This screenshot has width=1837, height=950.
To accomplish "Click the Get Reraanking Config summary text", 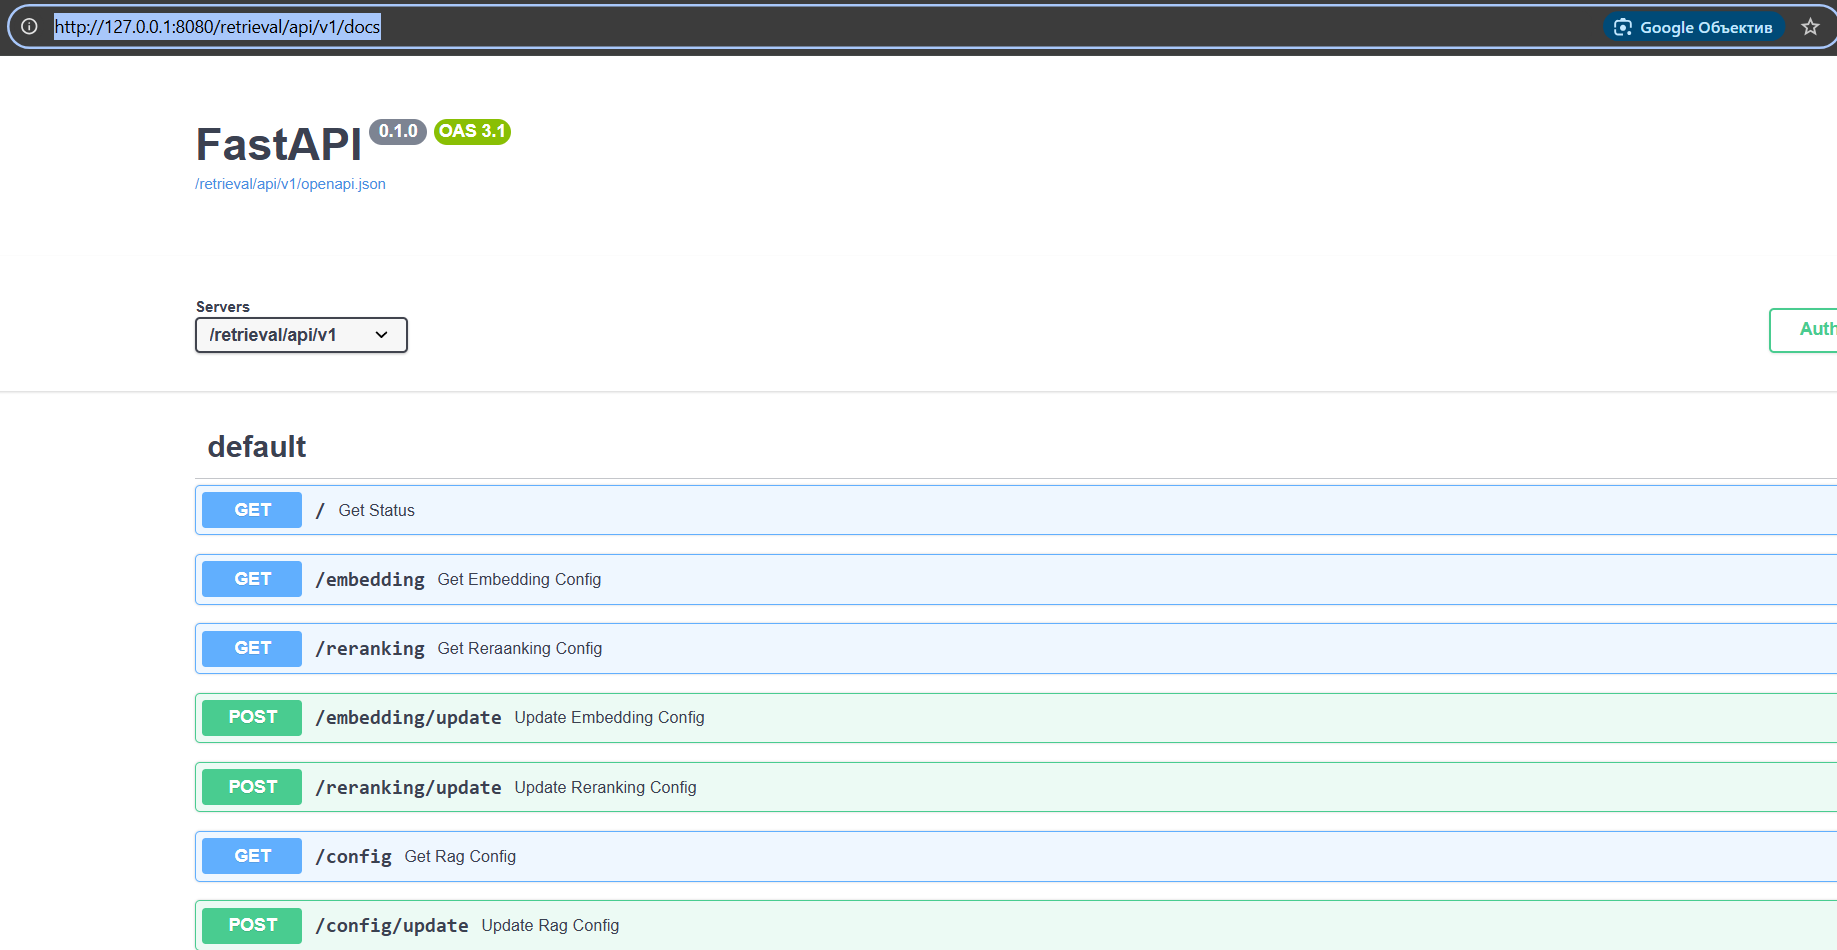I will 520,649.
